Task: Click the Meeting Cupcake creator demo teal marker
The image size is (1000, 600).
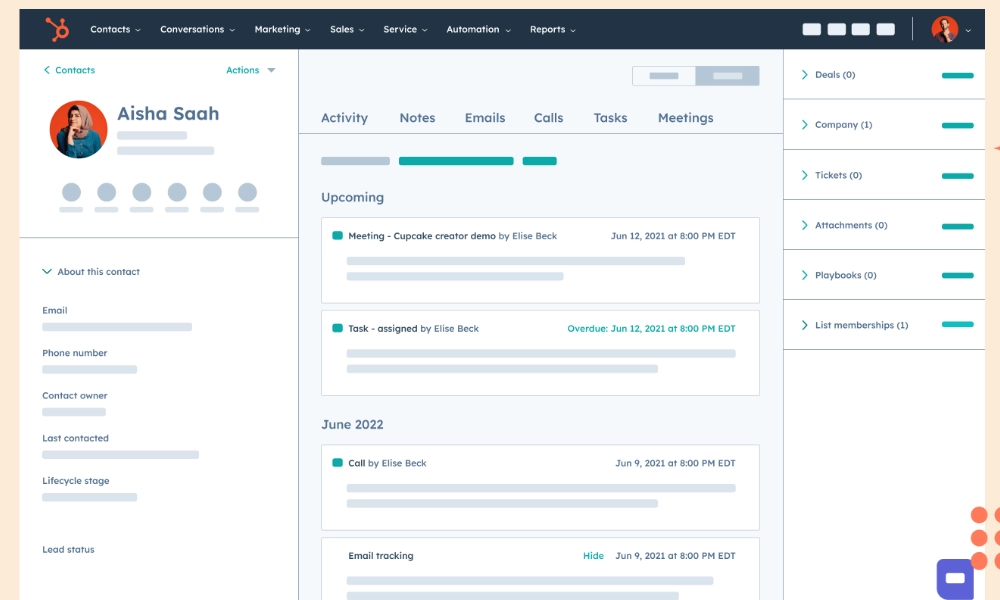Action: click(337, 236)
